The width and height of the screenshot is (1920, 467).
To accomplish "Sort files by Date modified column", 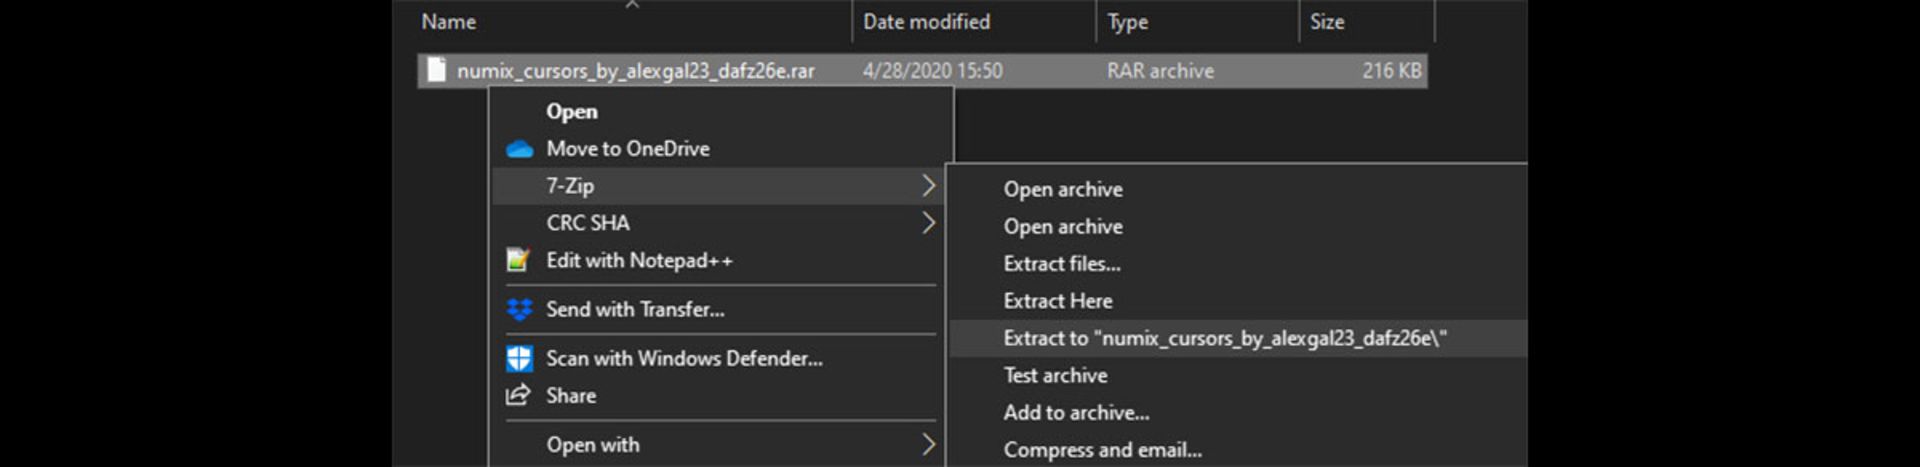I will tap(926, 22).
